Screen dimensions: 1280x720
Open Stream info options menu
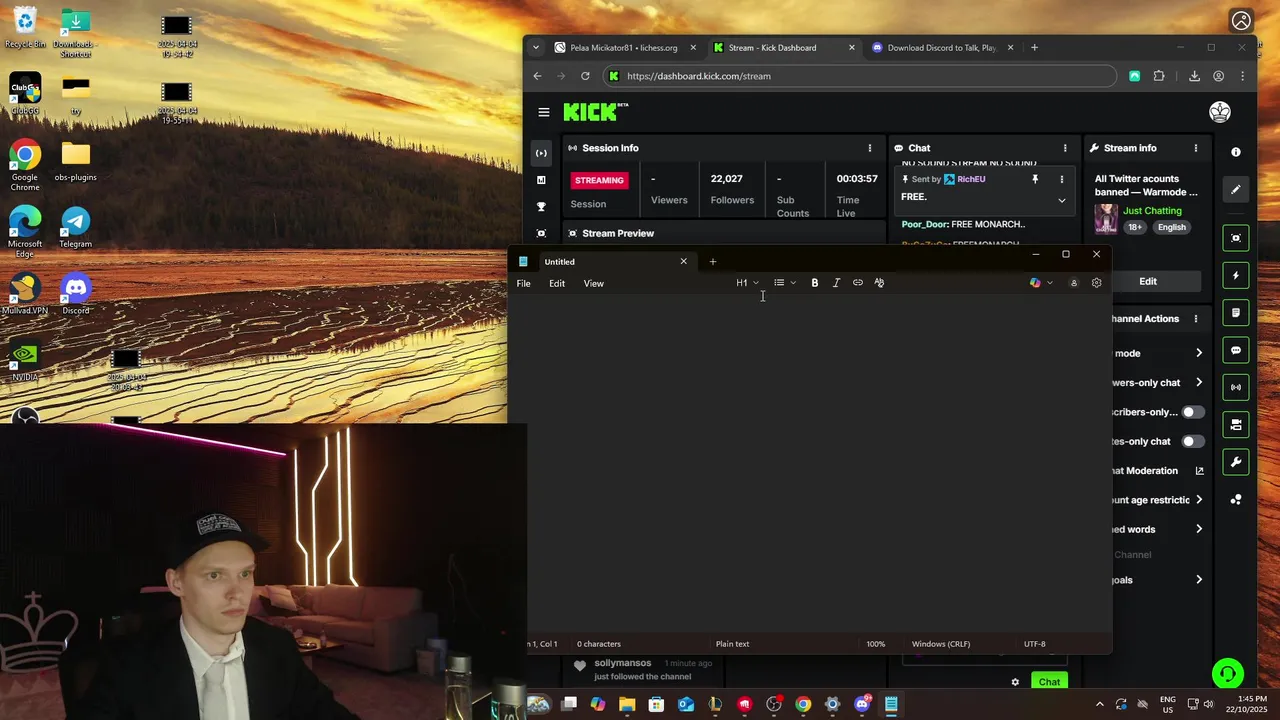(1195, 148)
